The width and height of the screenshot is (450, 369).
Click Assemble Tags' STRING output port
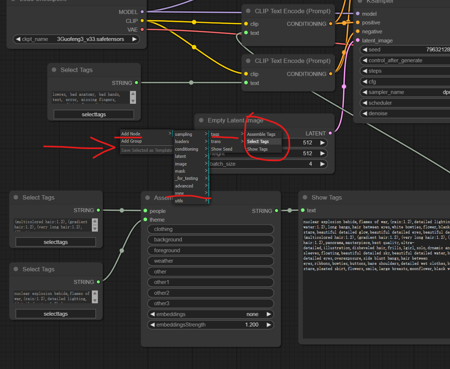(x=277, y=211)
